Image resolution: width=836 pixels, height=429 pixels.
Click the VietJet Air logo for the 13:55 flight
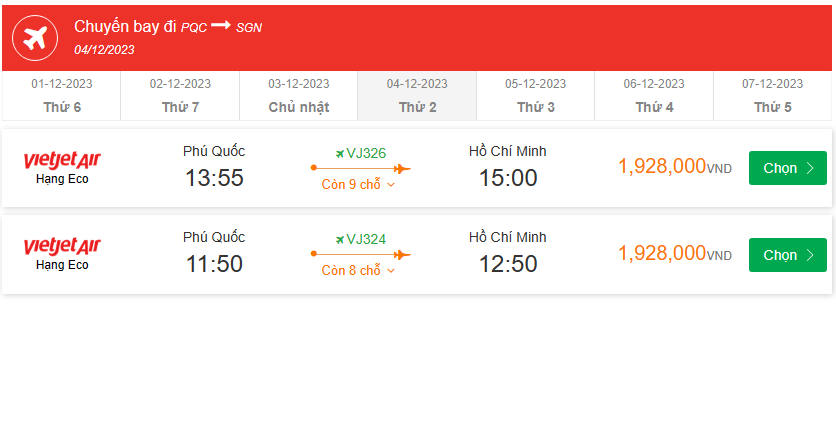click(x=62, y=160)
